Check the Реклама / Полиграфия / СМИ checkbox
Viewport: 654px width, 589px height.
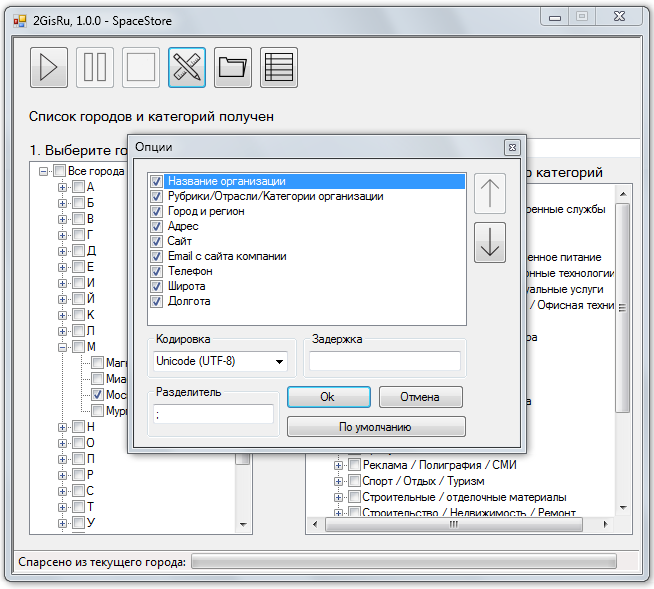tap(355, 465)
